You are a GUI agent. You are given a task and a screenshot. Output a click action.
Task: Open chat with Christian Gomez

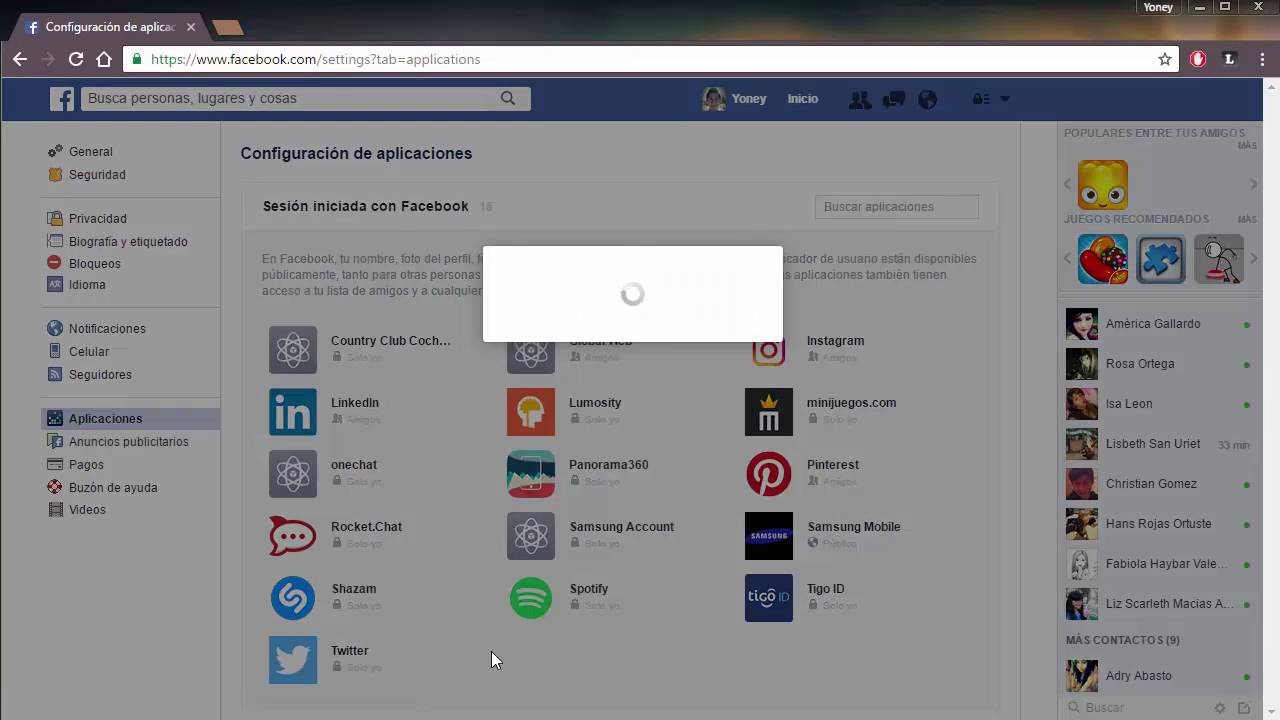click(1159, 484)
